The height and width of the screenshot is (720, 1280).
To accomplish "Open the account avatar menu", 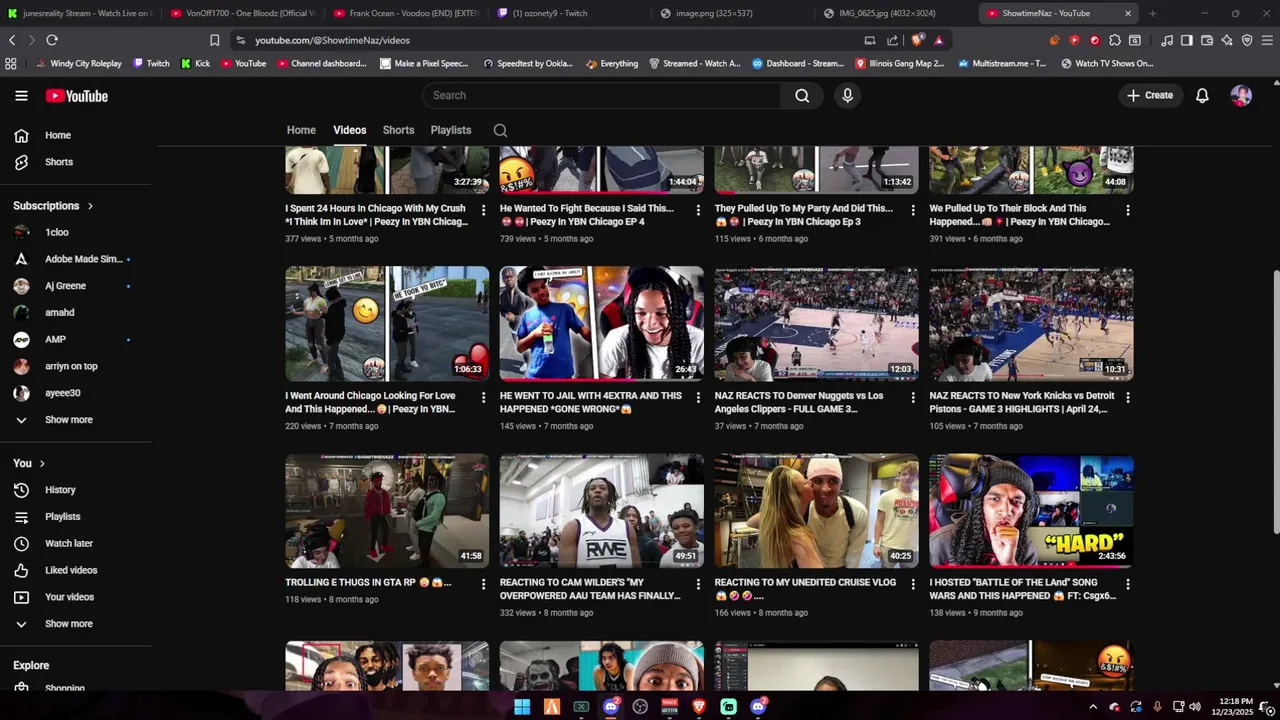I will click(1241, 95).
